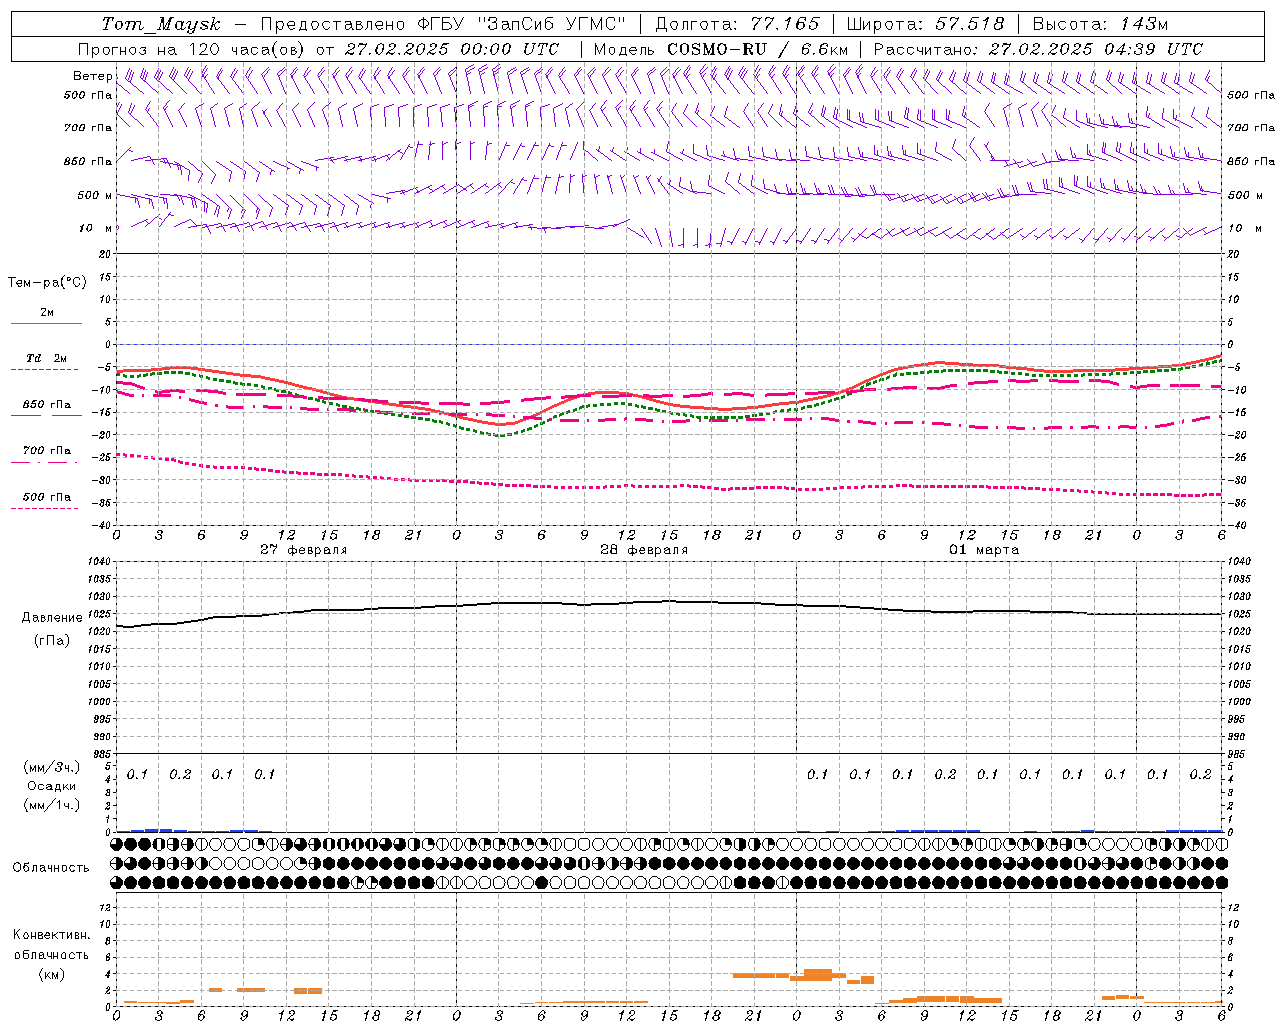Click the 28 февраля date label

pos(644,550)
